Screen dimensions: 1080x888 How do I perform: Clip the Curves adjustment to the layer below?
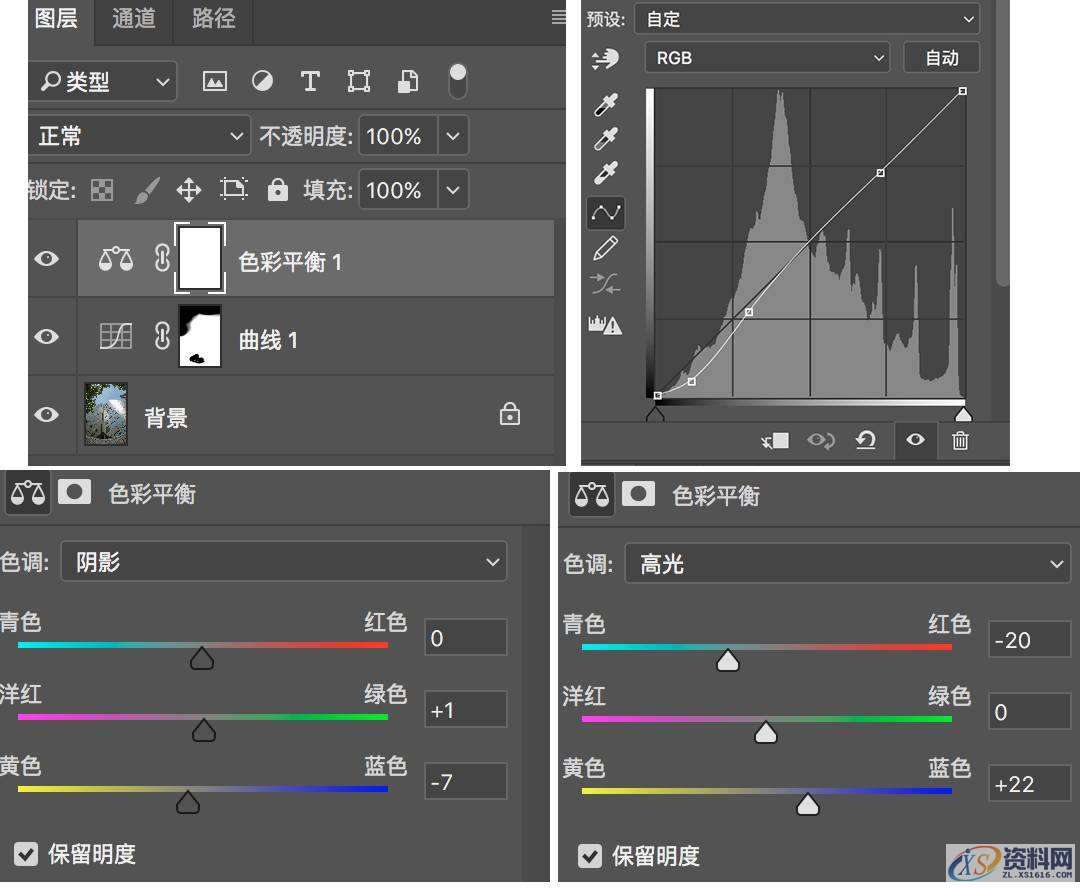tap(774, 440)
